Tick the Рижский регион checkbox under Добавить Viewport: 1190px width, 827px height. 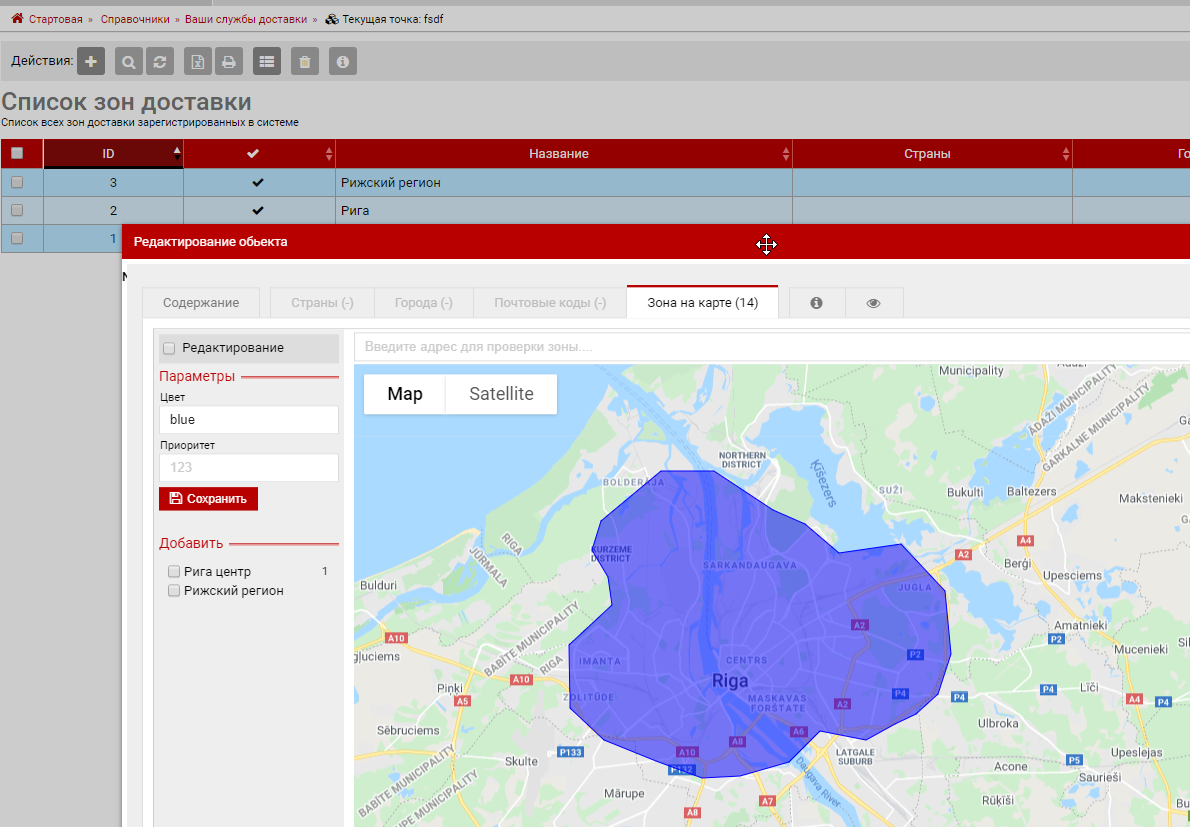[x=174, y=591]
